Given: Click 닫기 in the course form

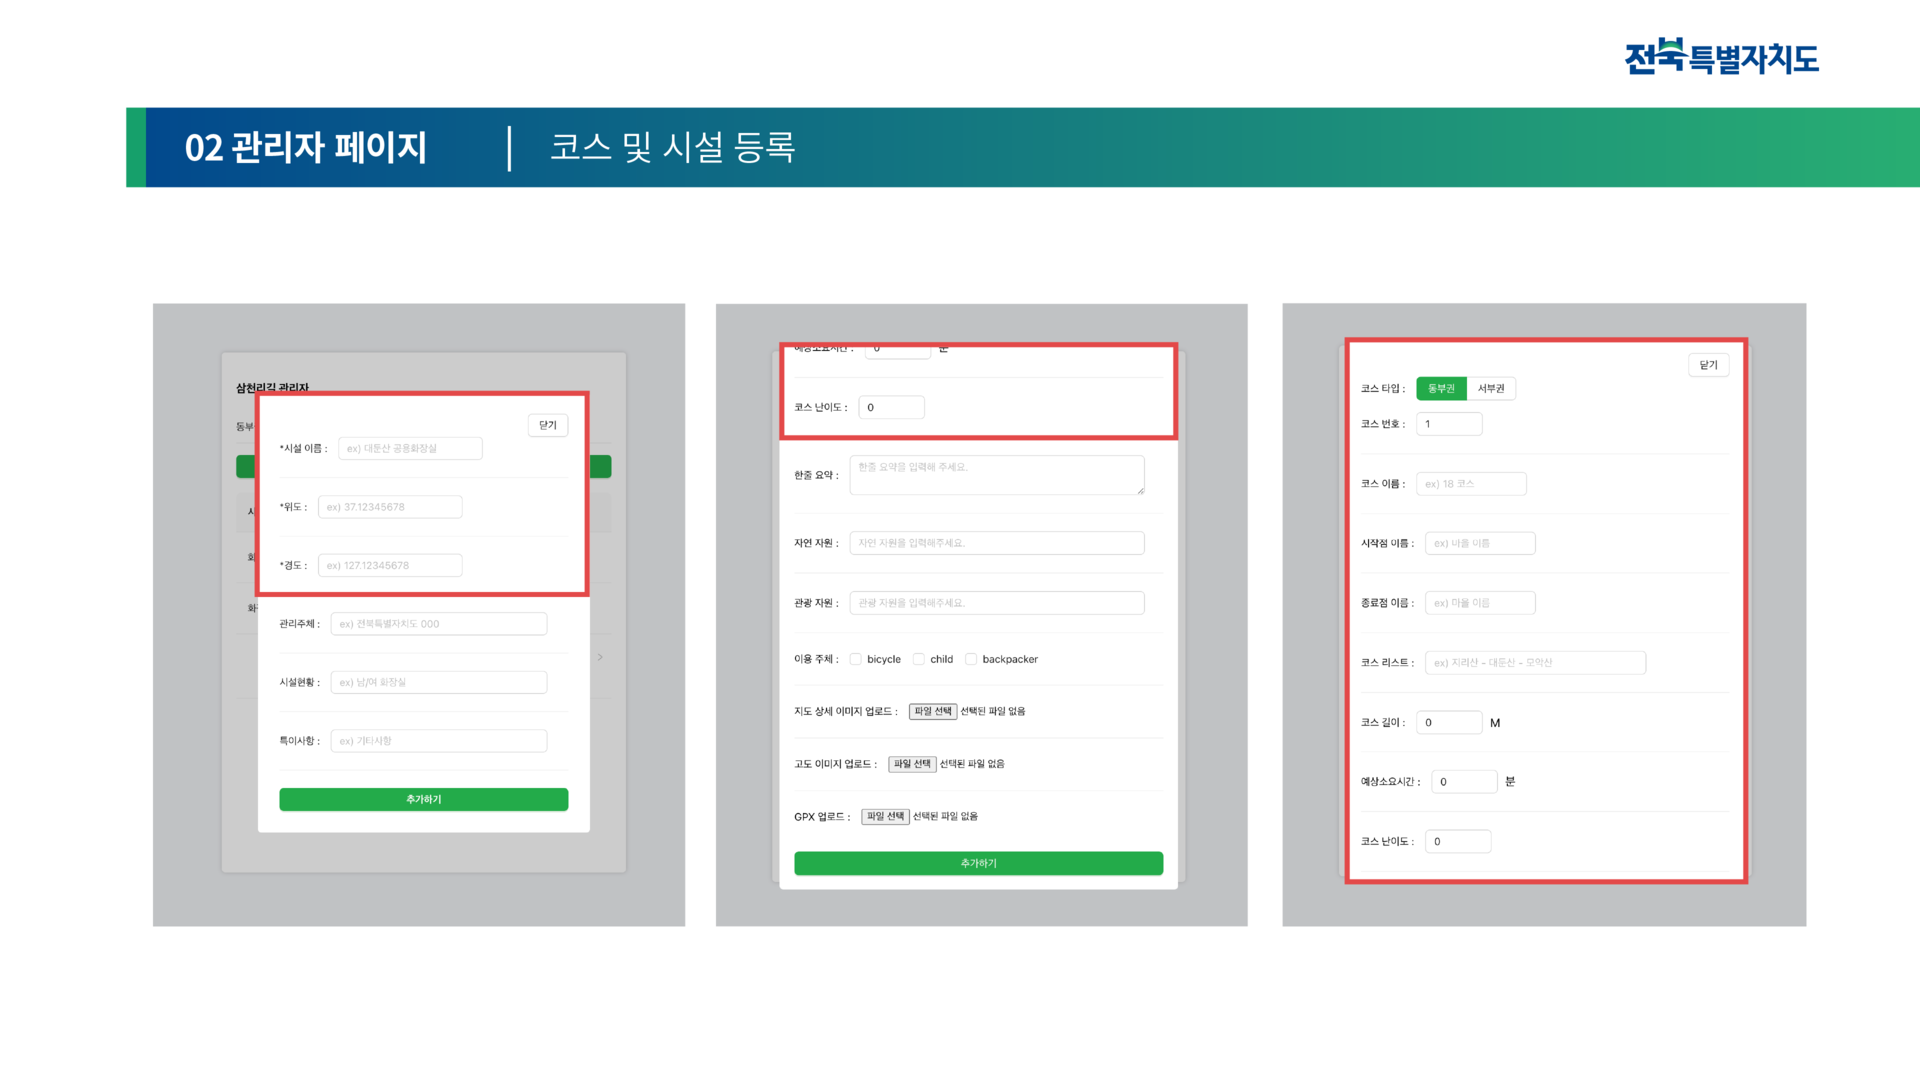Looking at the screenshot, I should coord(1708,365).
